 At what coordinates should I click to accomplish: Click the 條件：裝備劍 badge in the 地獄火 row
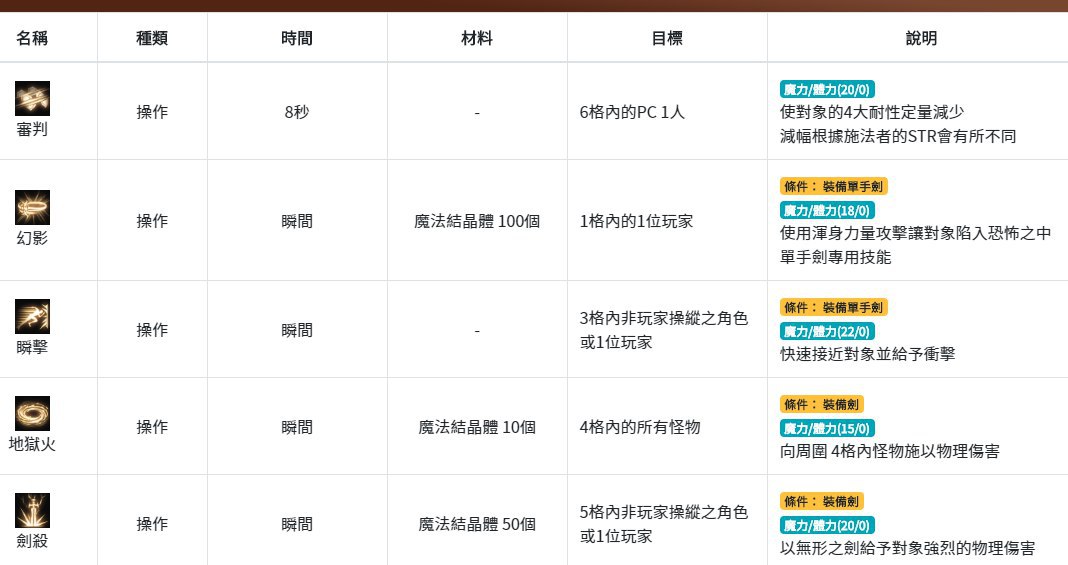pyautogui.click(x=822, y=404)
